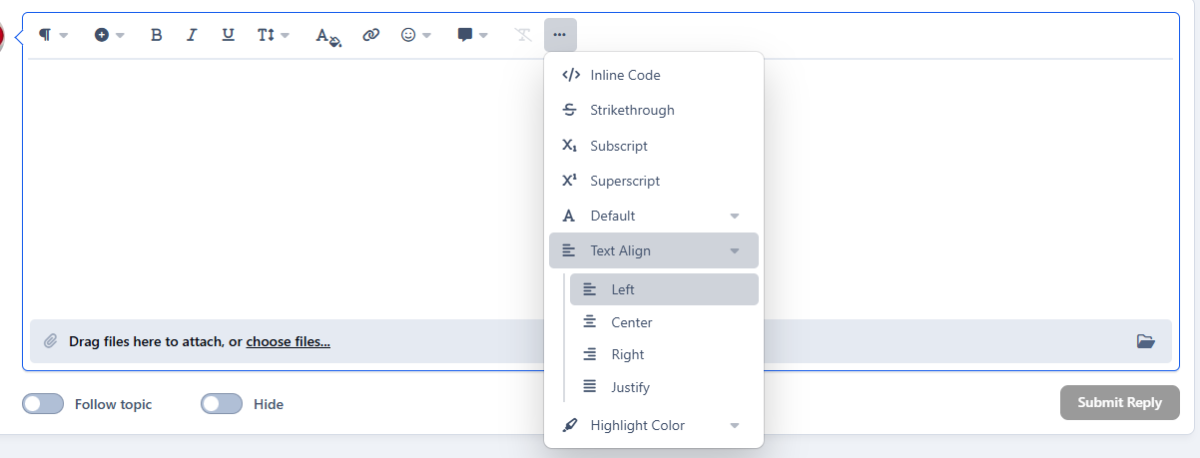Open the paragraph format button

coord(52,35)
